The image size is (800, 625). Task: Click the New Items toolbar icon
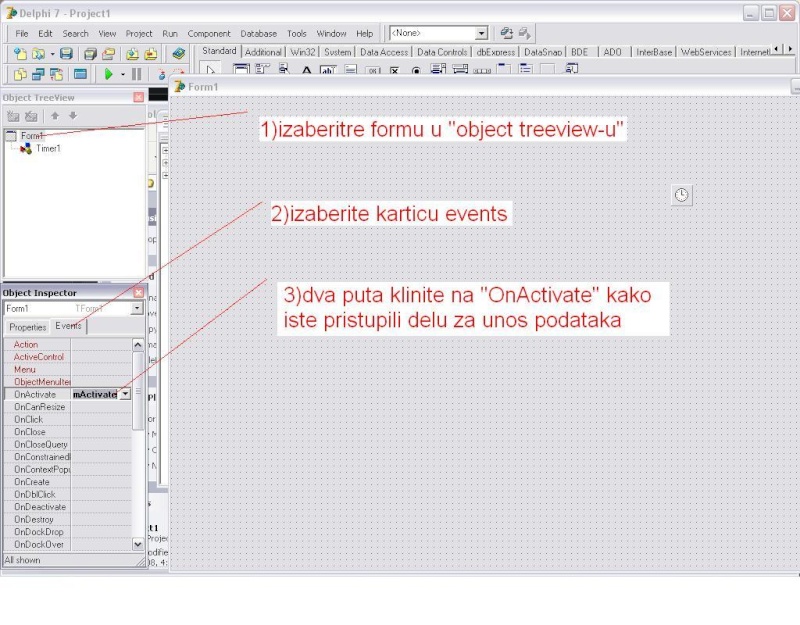[x=20, y=53]
